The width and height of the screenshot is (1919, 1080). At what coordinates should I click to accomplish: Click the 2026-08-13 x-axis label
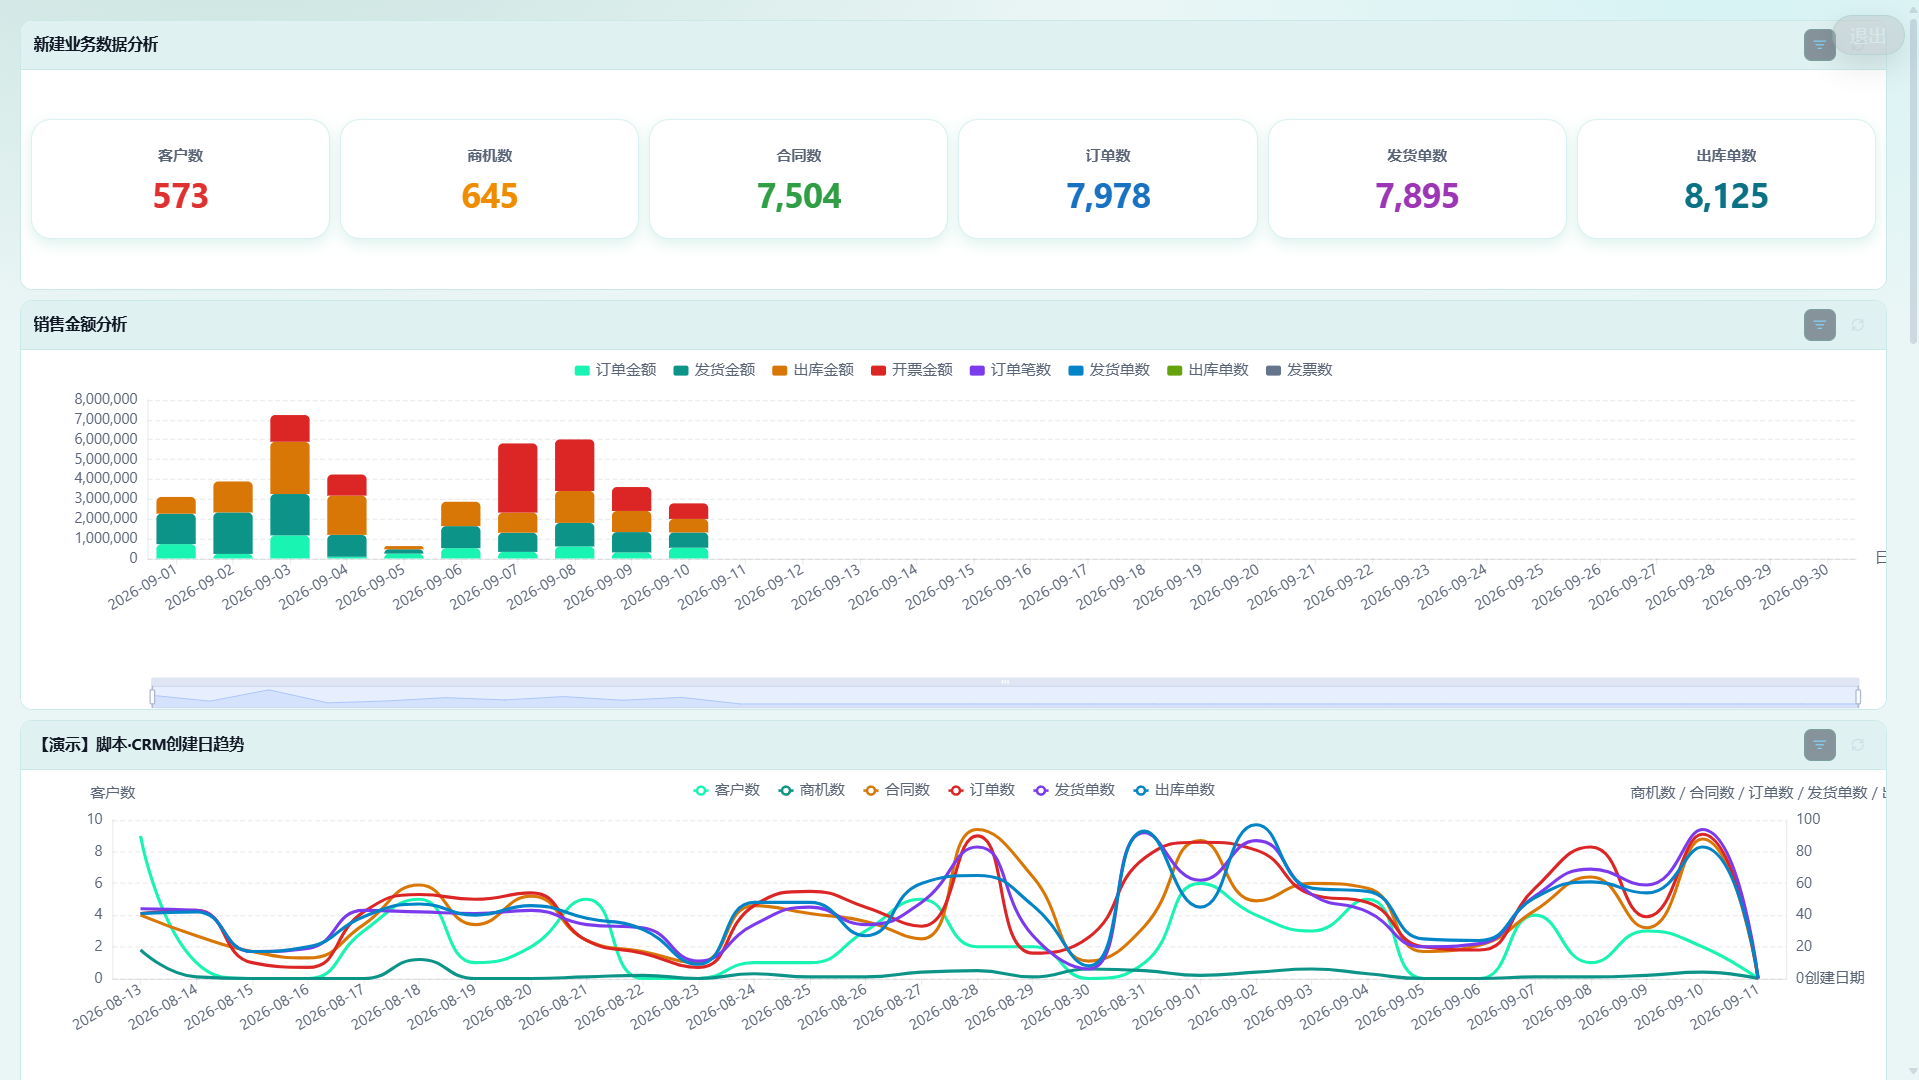pos(107,1007)
